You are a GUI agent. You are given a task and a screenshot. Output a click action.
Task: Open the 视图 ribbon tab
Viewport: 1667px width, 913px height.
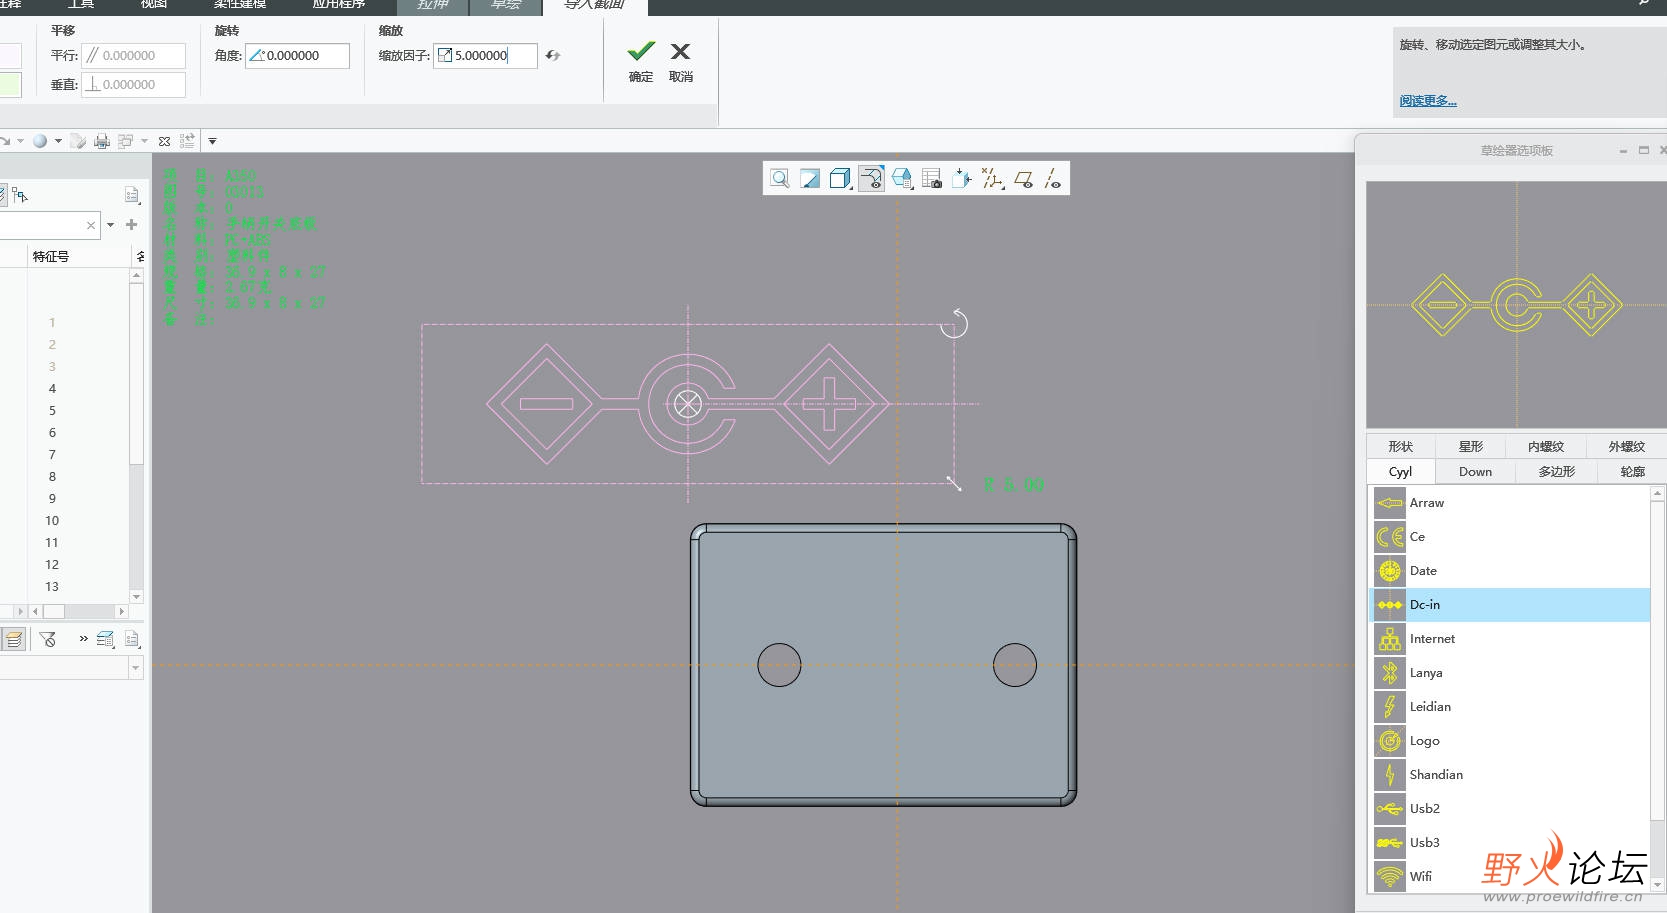point(154,5)
